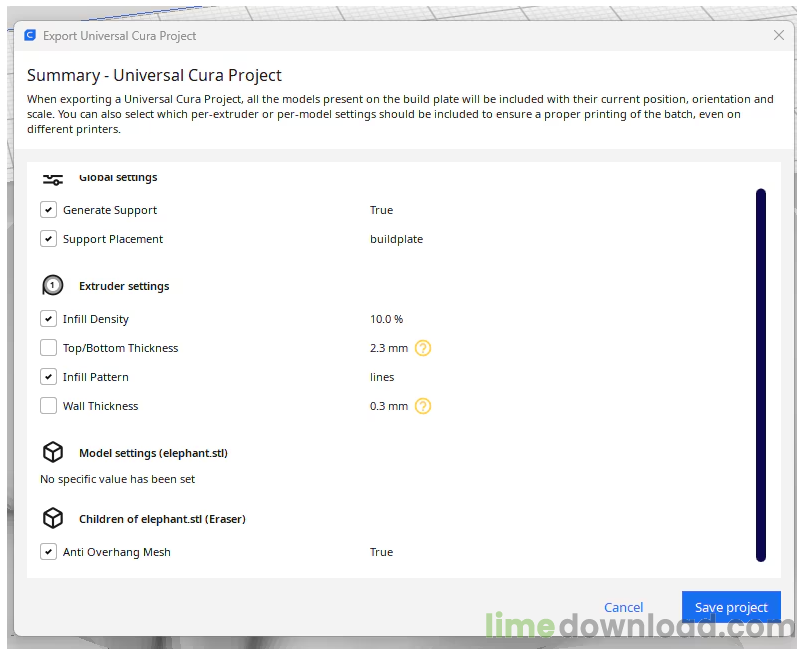The height and width of the screenshot is (657, 803).
Task: Click the Children of elephant.stl (Eraser) heading
Action: click(x=162, y=519)
